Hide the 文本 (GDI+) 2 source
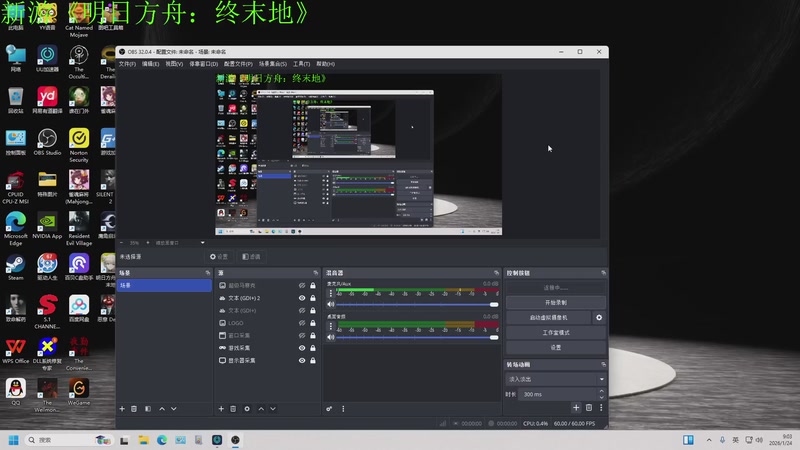The image size is (800, 450). pyautogui.click(x=302, y=298)
